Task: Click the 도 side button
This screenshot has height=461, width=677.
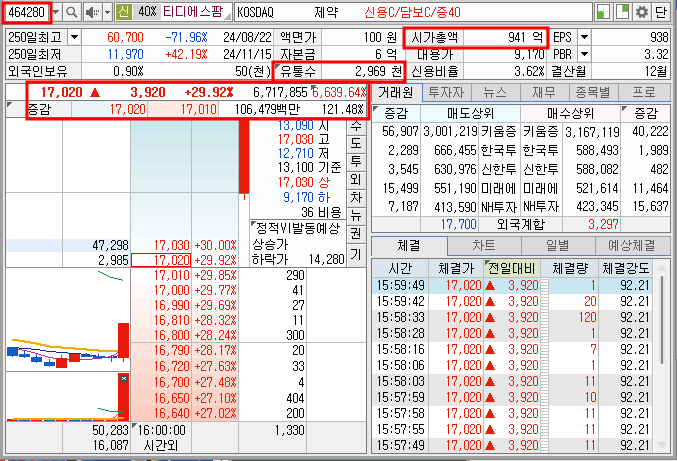Action: tap(356, 143)
